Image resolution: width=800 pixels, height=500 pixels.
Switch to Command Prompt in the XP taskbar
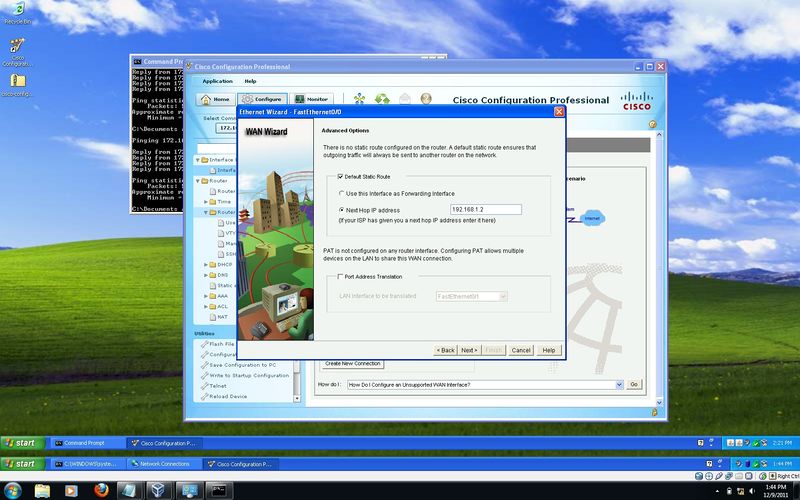pyautogui.click(x=86, y=443)
